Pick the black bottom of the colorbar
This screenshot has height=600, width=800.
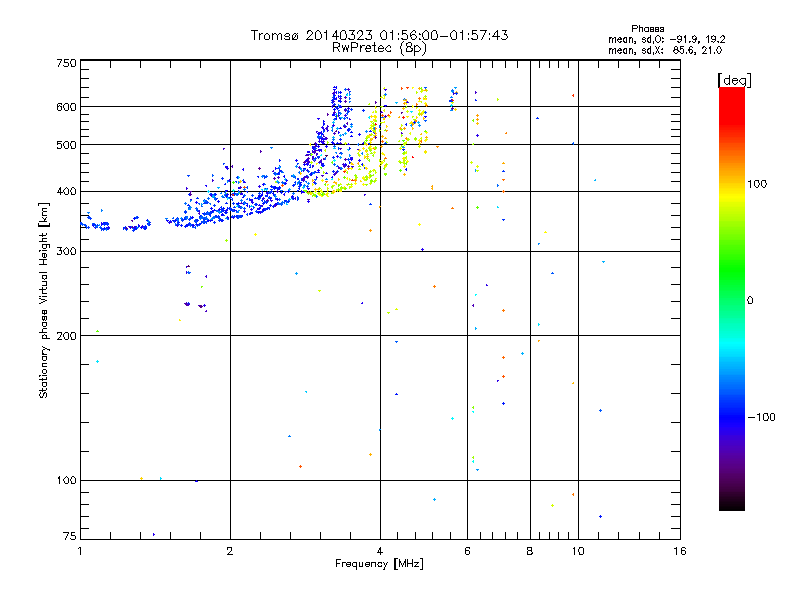pos(732,505)
